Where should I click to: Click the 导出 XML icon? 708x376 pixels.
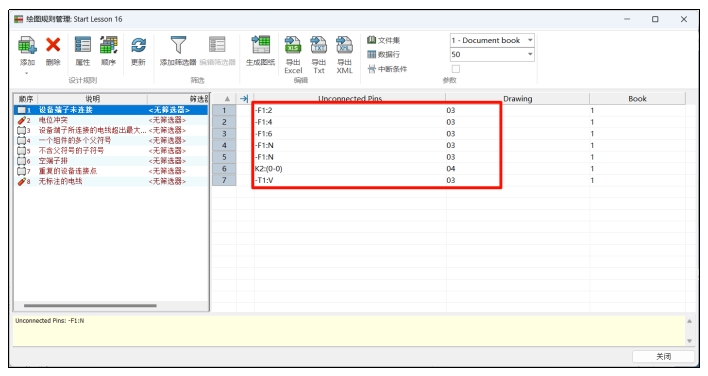tap(345, 45)
